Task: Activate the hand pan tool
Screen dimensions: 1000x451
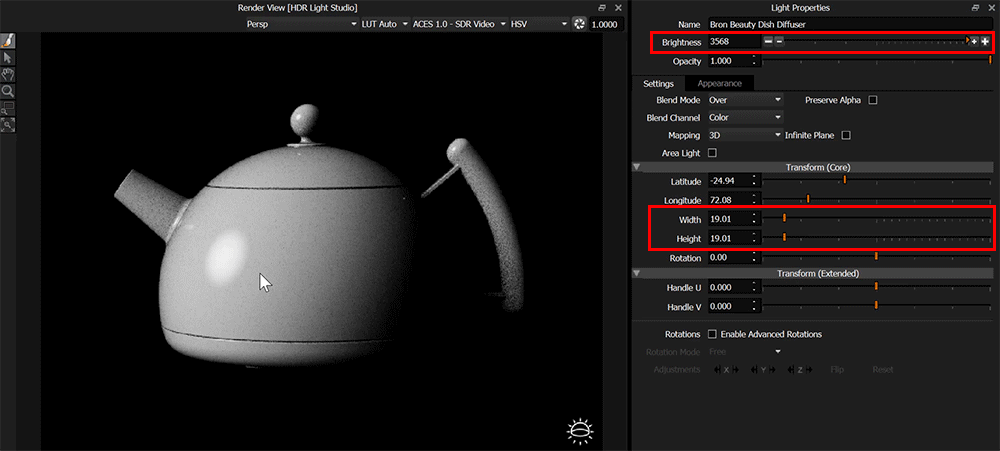Action: [x=8, y=74]
